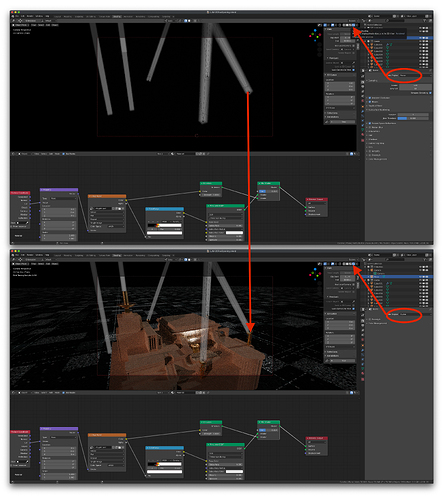Switch to Solid shading in top window
442x500 pixels.
pos(347,25)
